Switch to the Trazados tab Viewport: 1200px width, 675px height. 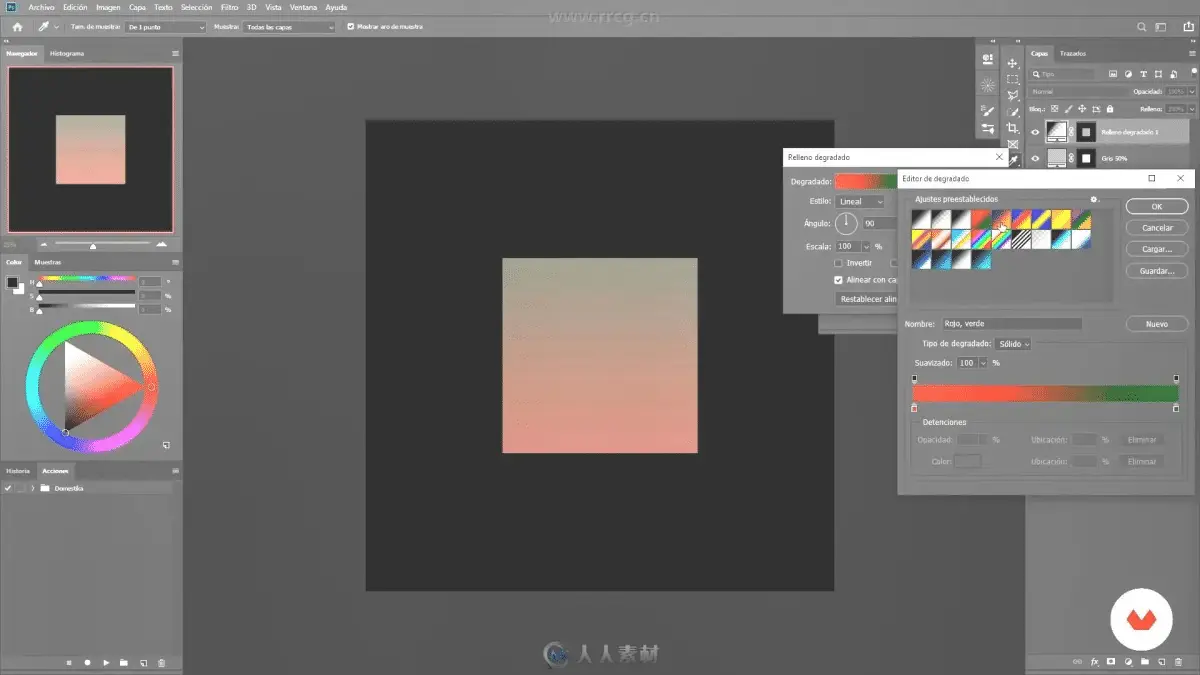(x=1073, y=53)
